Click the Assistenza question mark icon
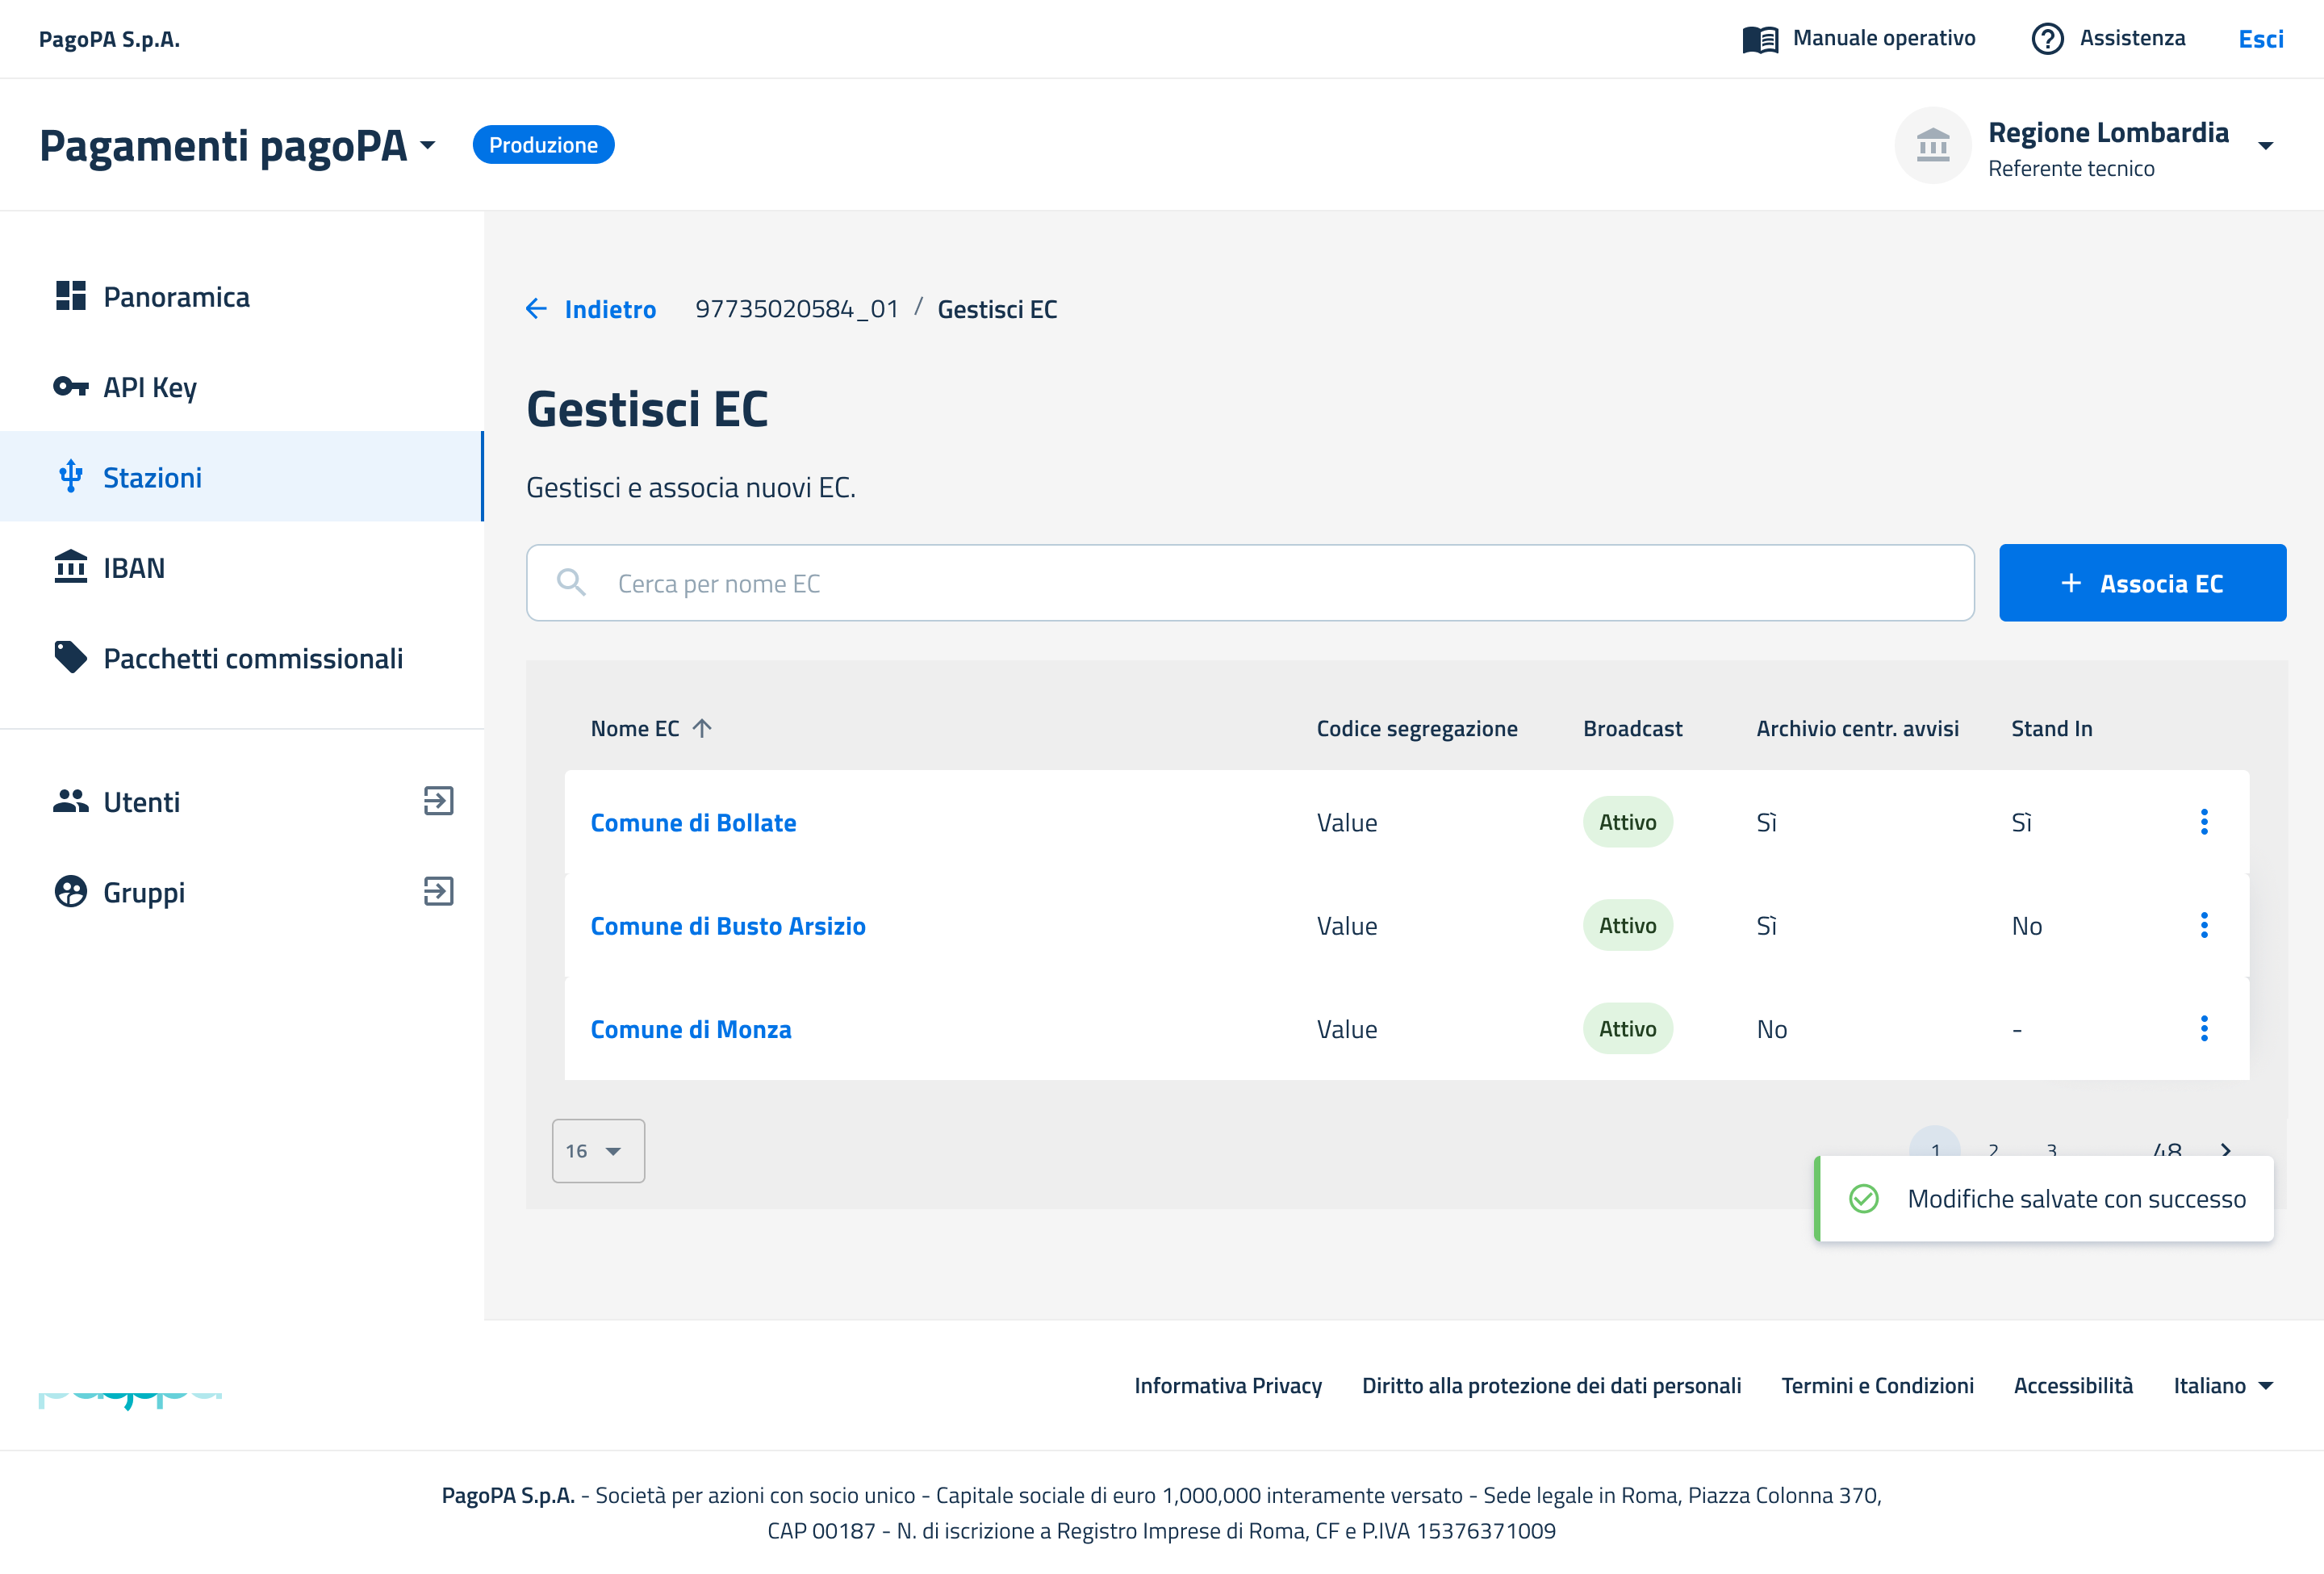The image size is (2324, 1574). [x=2046, y=39]
